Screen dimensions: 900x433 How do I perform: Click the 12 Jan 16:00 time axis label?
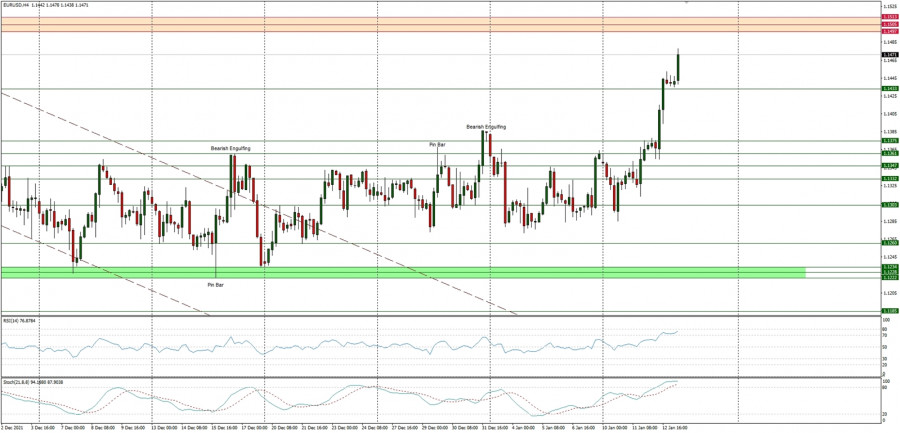(674, 428)
